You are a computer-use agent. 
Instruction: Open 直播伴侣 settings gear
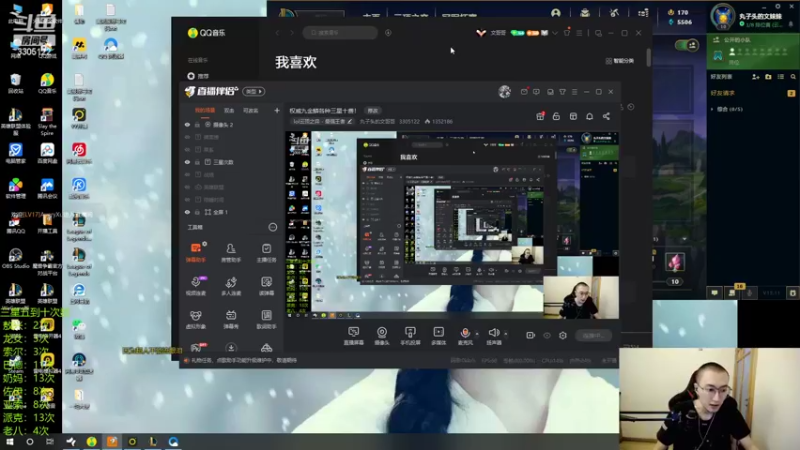tap(563, 335)
